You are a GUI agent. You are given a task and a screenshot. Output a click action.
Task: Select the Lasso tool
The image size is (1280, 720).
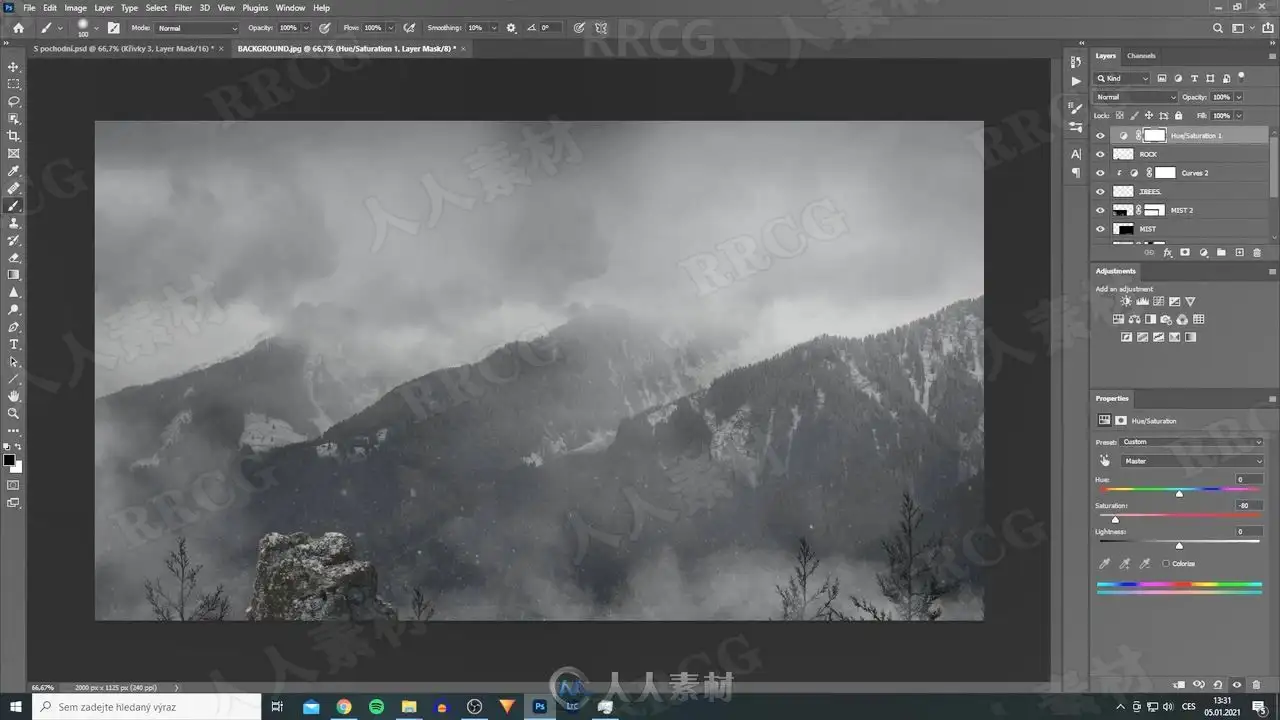(x=14, y=101)
